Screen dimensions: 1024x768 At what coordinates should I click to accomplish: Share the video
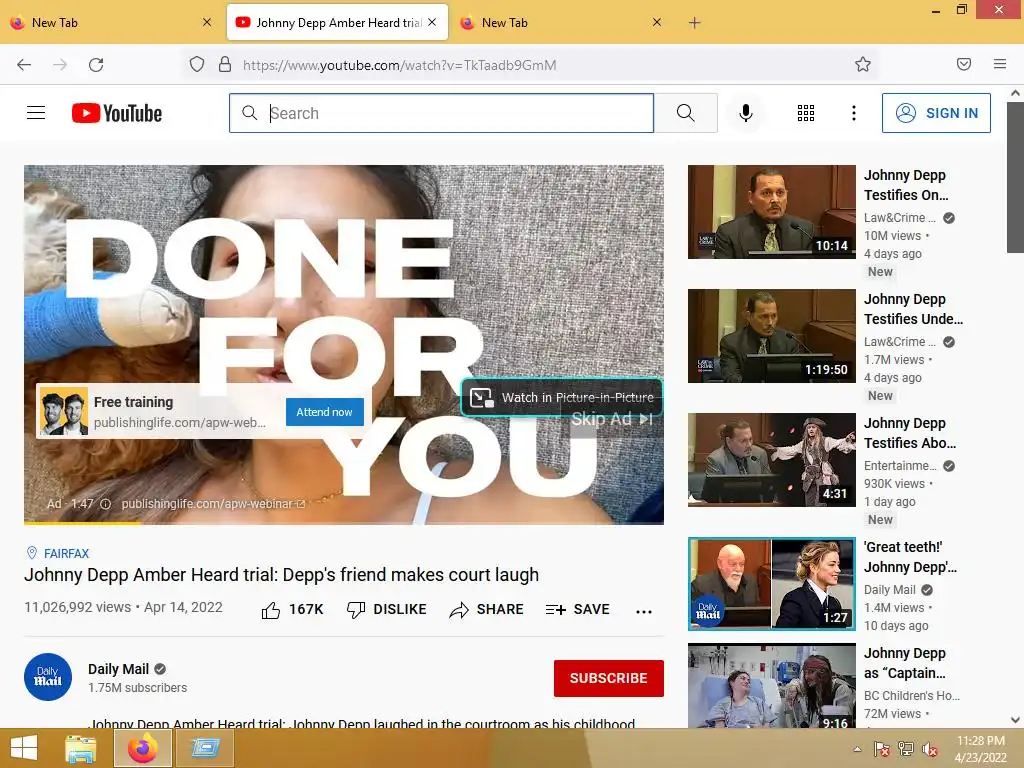coord(487,609)
